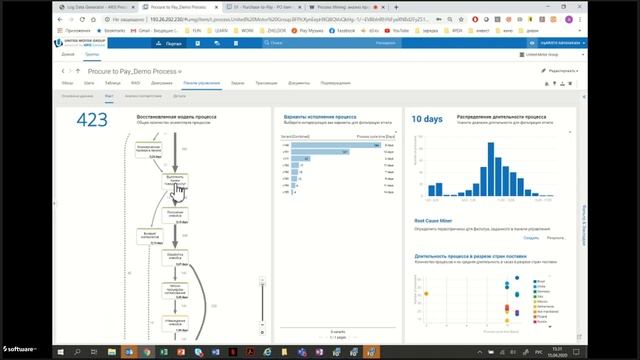Click the Root Cause Miner heading
640x360 pixels.
pos(433,221)
